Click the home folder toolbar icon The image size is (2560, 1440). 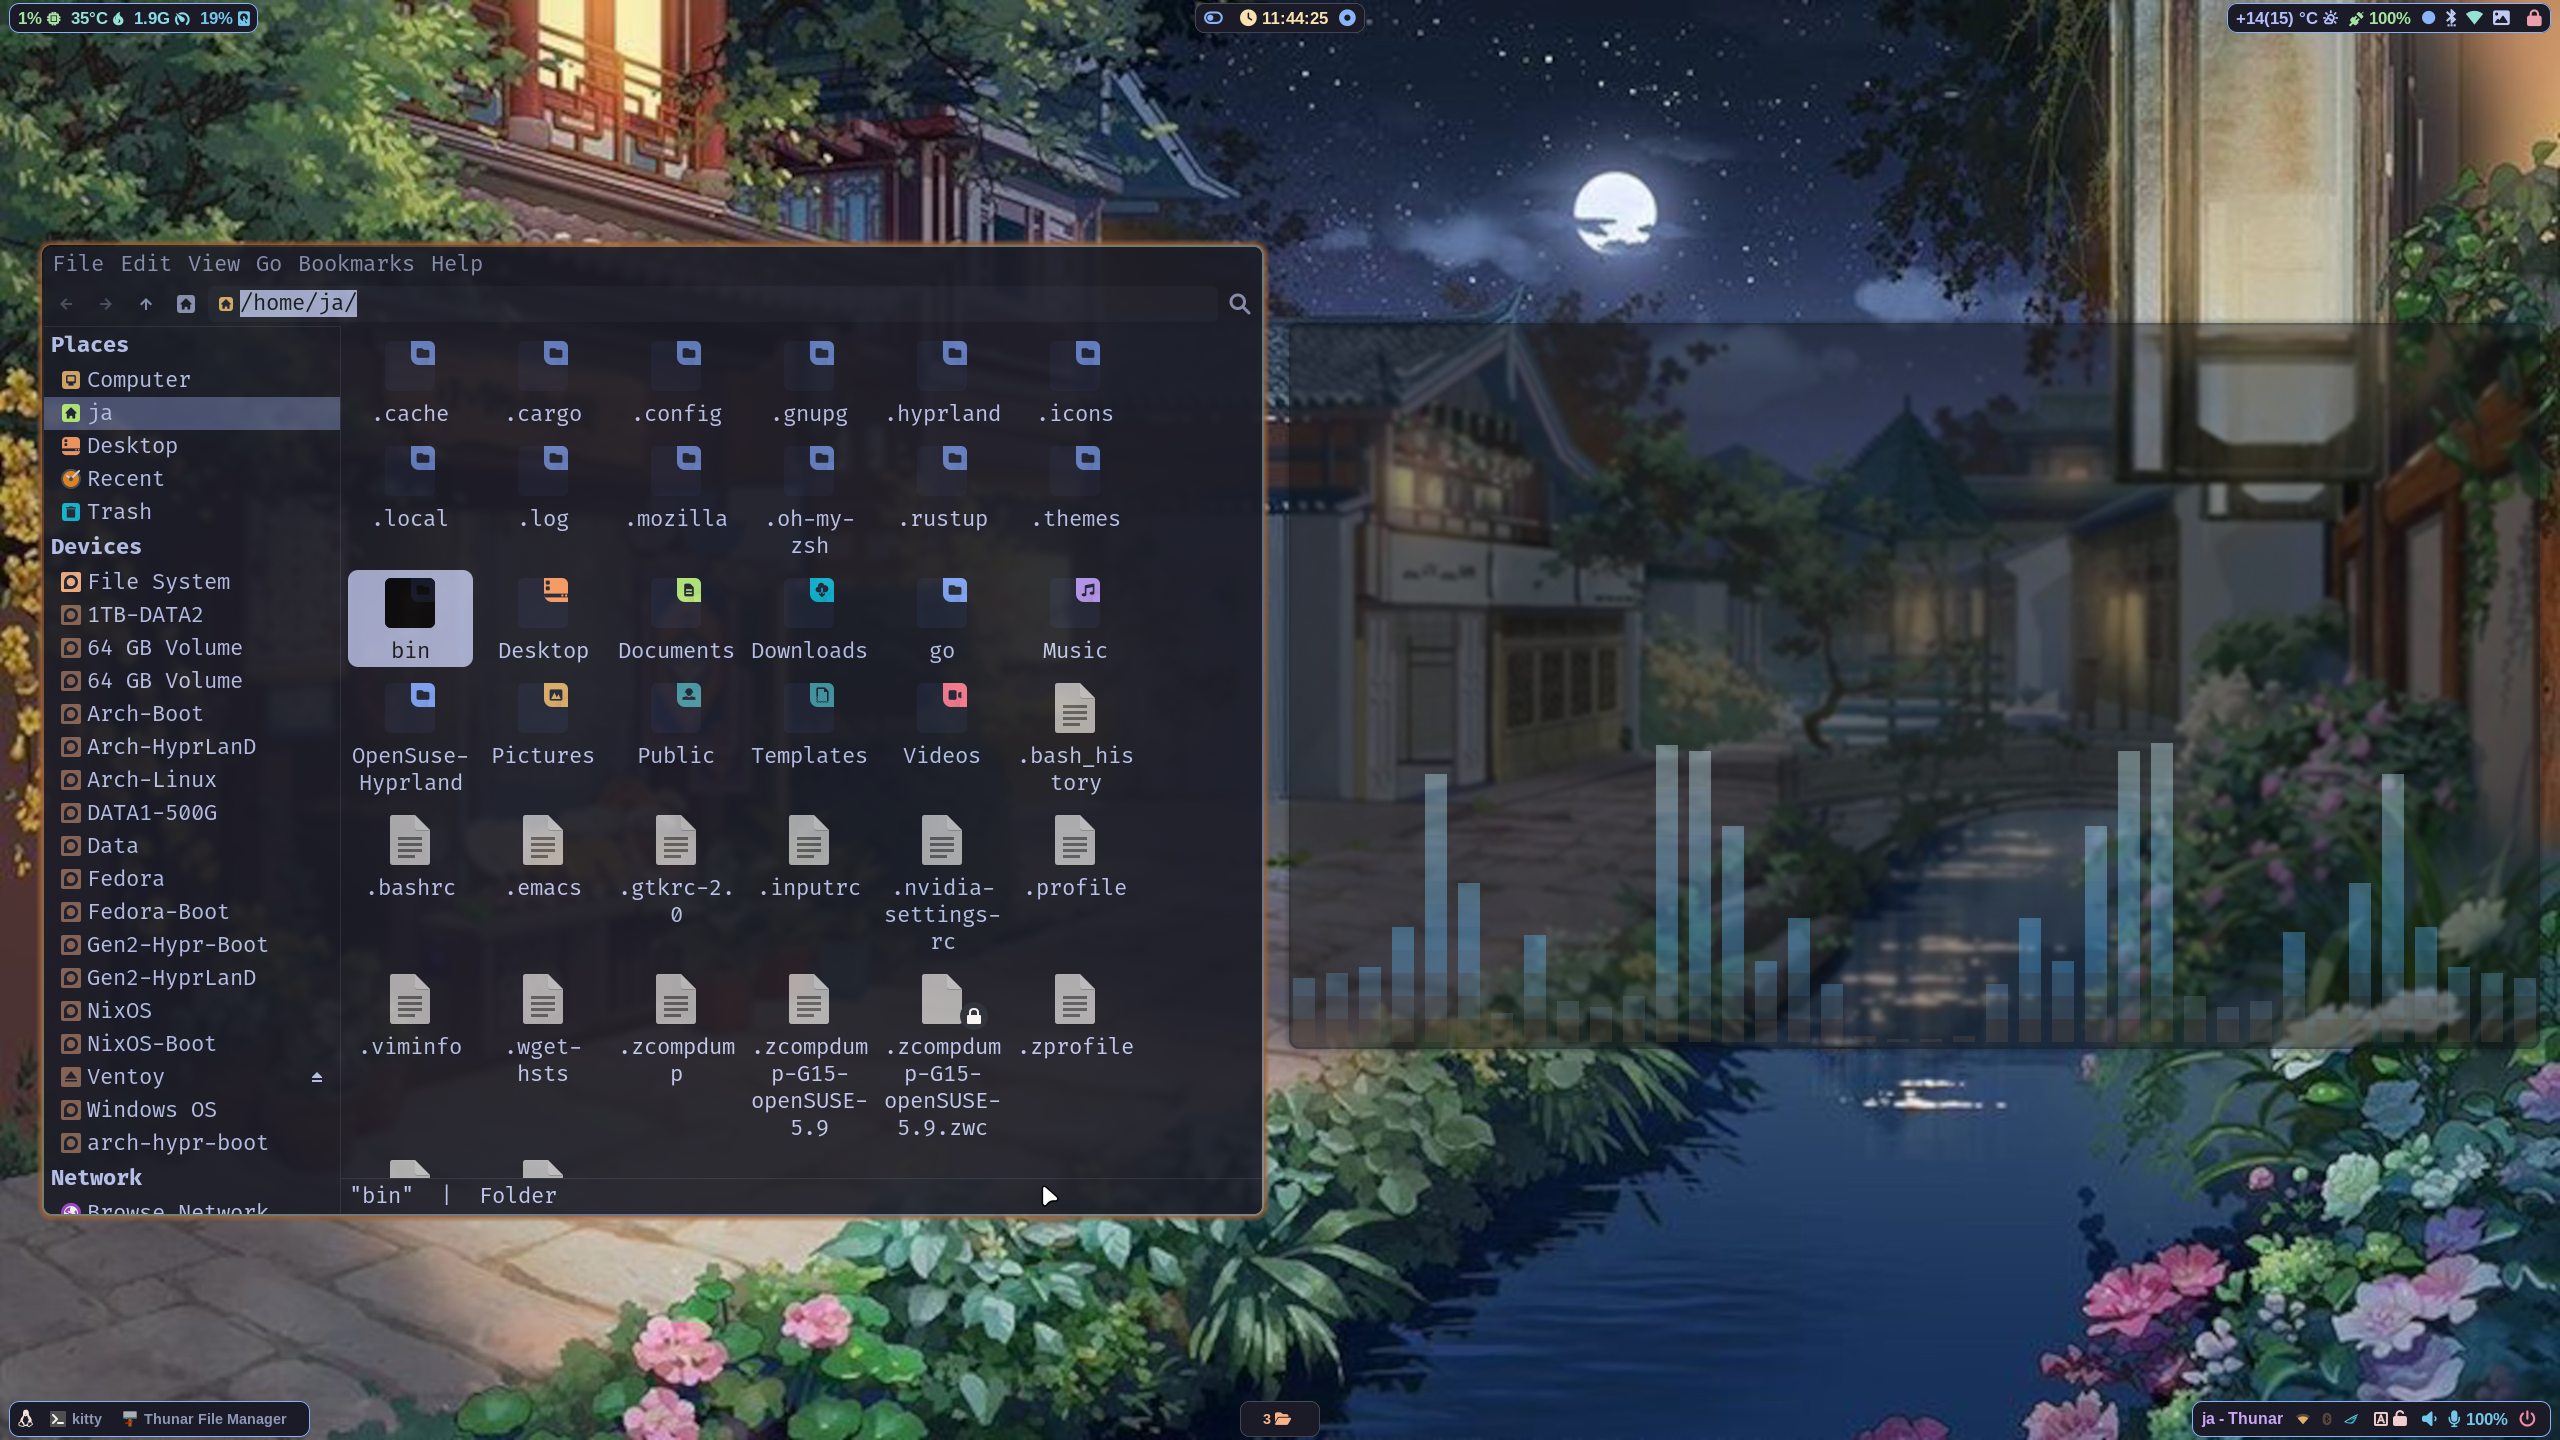click(186, 304)
